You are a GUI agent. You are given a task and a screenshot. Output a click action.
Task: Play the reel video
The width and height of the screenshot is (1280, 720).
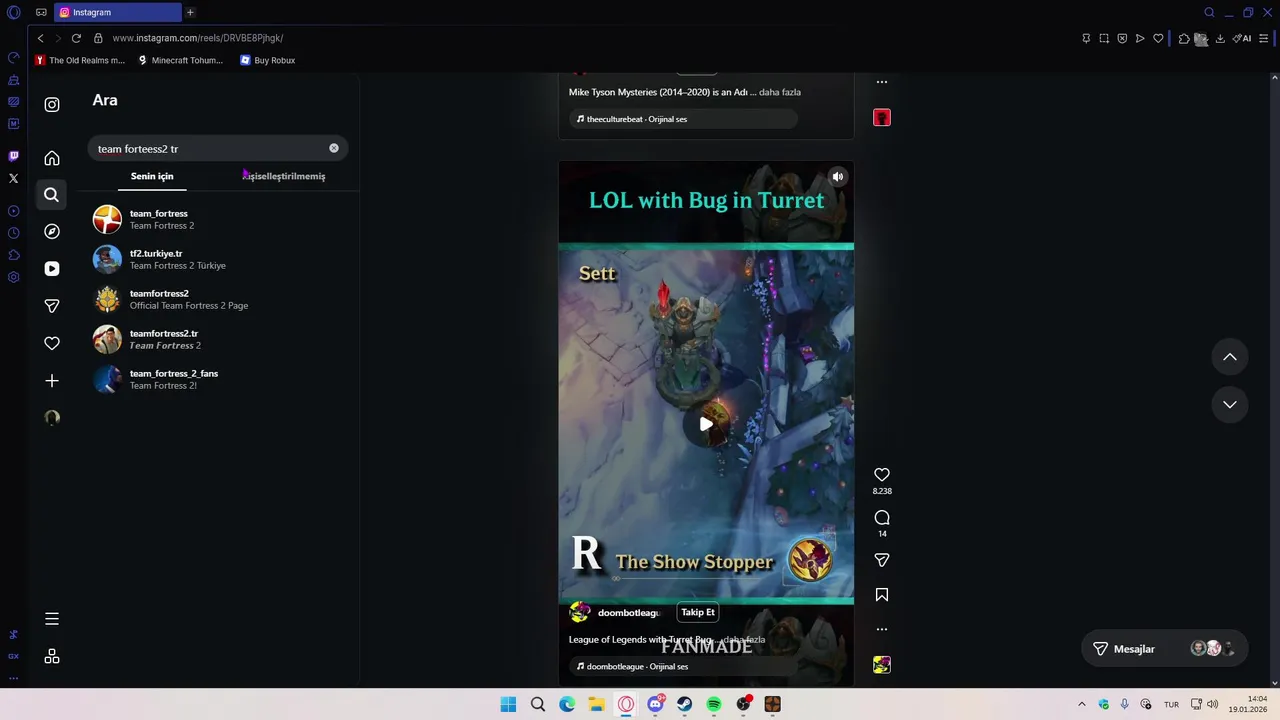point(706,424)
